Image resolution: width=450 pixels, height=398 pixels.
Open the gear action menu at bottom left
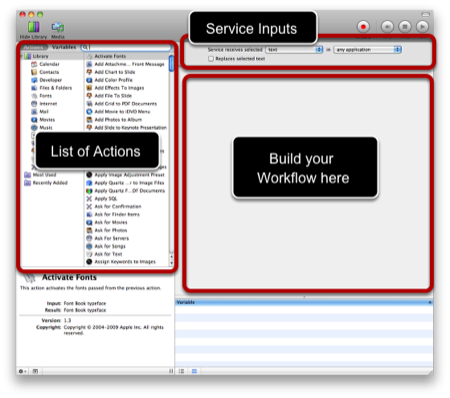(x=22, y=371)
